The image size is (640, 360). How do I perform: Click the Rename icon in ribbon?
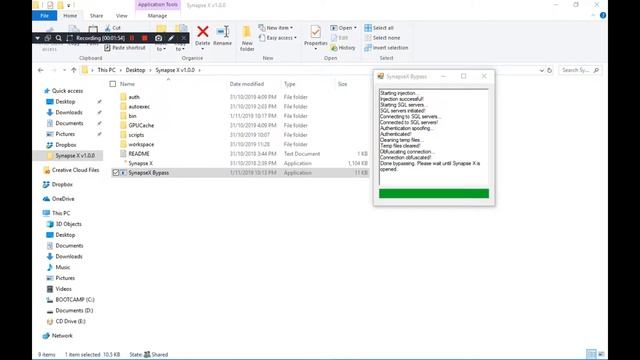coord(222,32)
